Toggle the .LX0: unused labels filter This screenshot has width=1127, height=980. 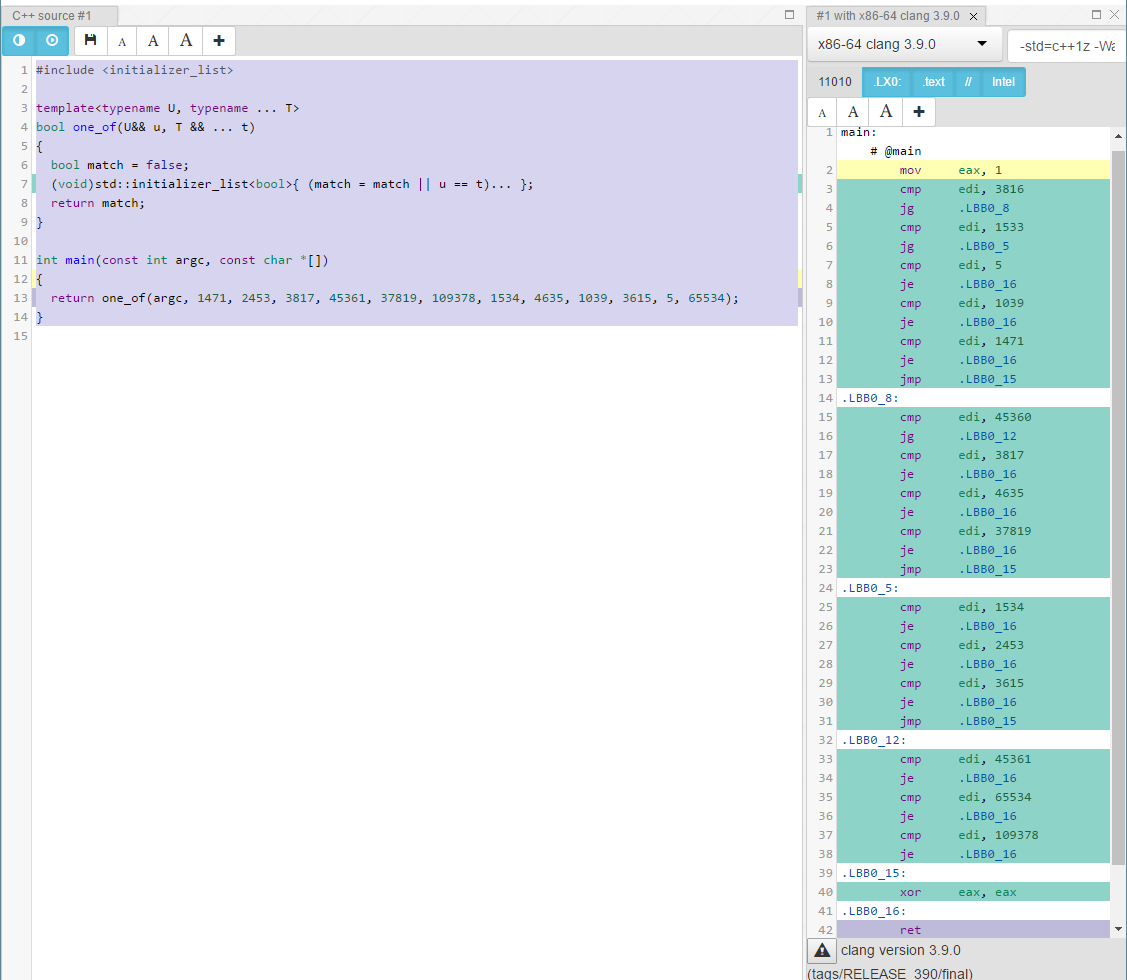pyautogui.click(x=886, y=82)
